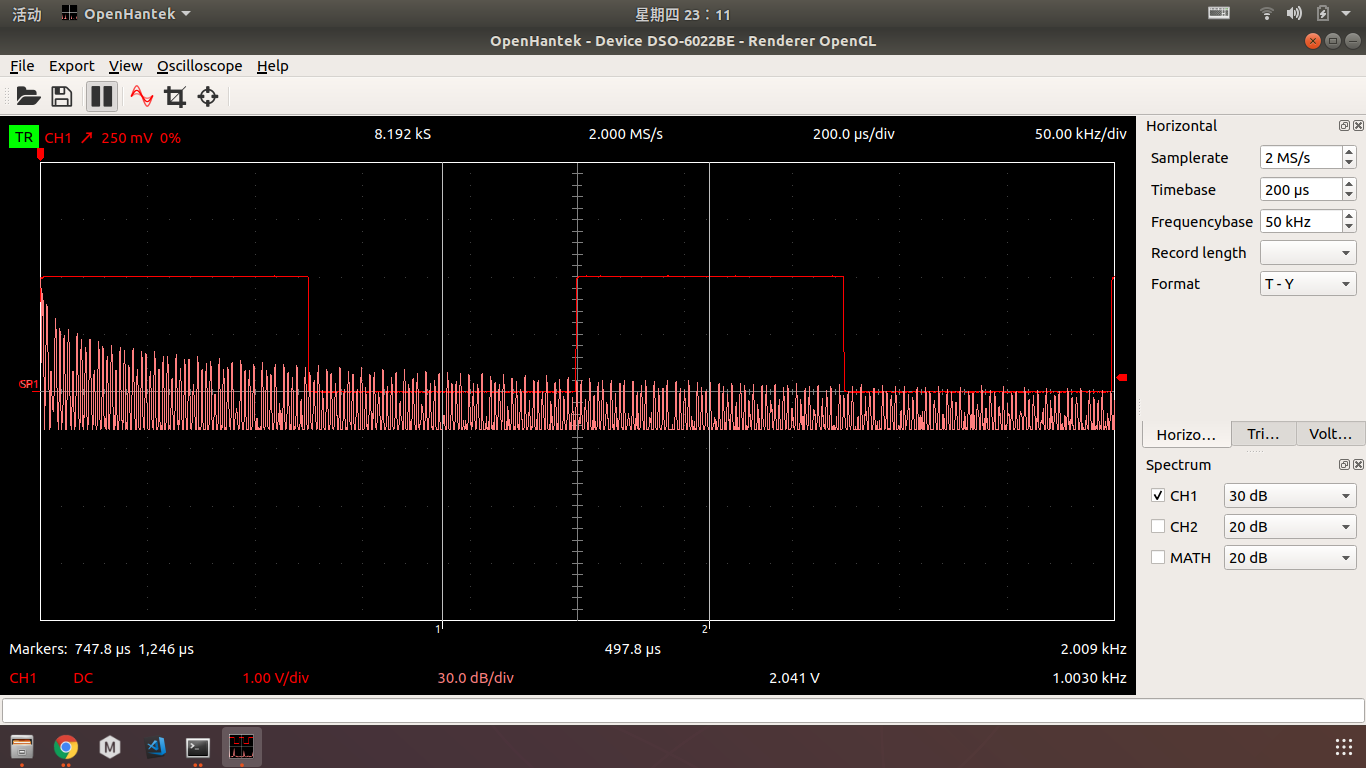Click the 200.0 µs/div timebase readout
The height and width of the screenshot is (768, 1366).
pyautogui.click(x=853, y=134)
